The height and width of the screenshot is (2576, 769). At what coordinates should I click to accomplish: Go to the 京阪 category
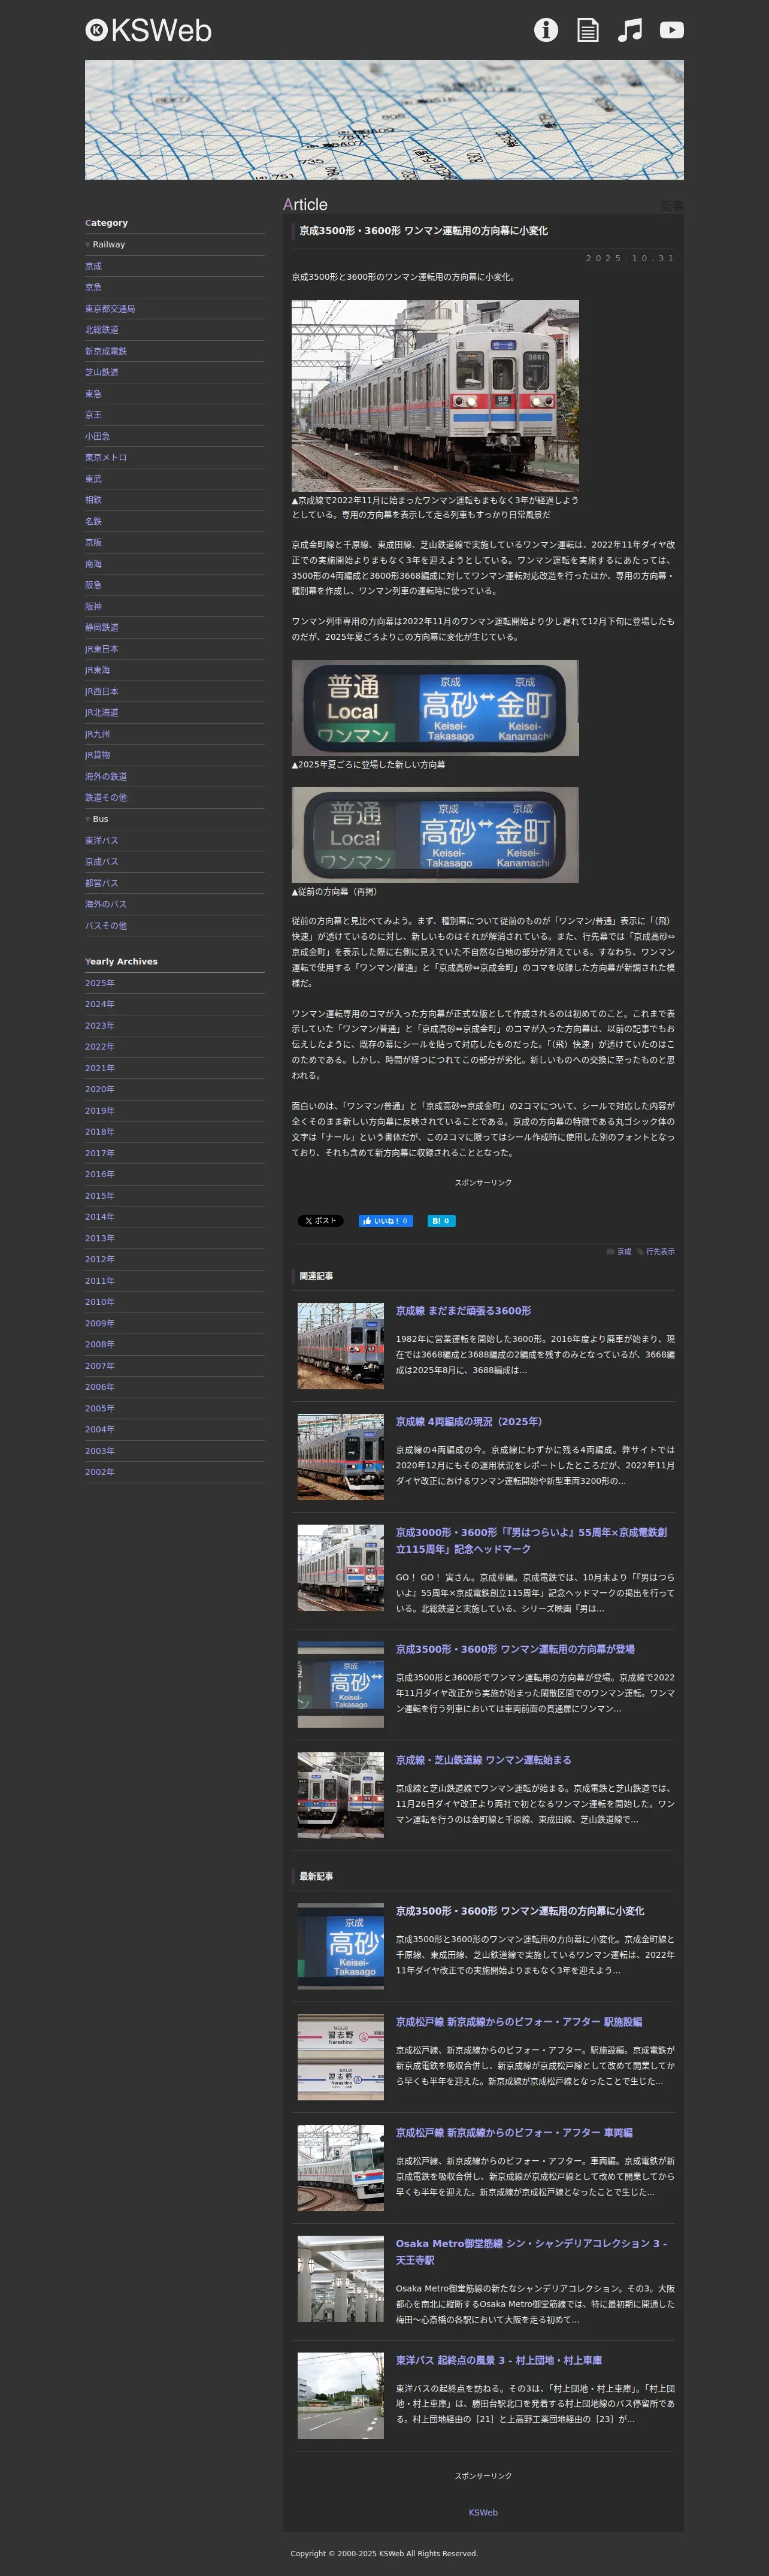pyautogui.click(x=93, y=542)
